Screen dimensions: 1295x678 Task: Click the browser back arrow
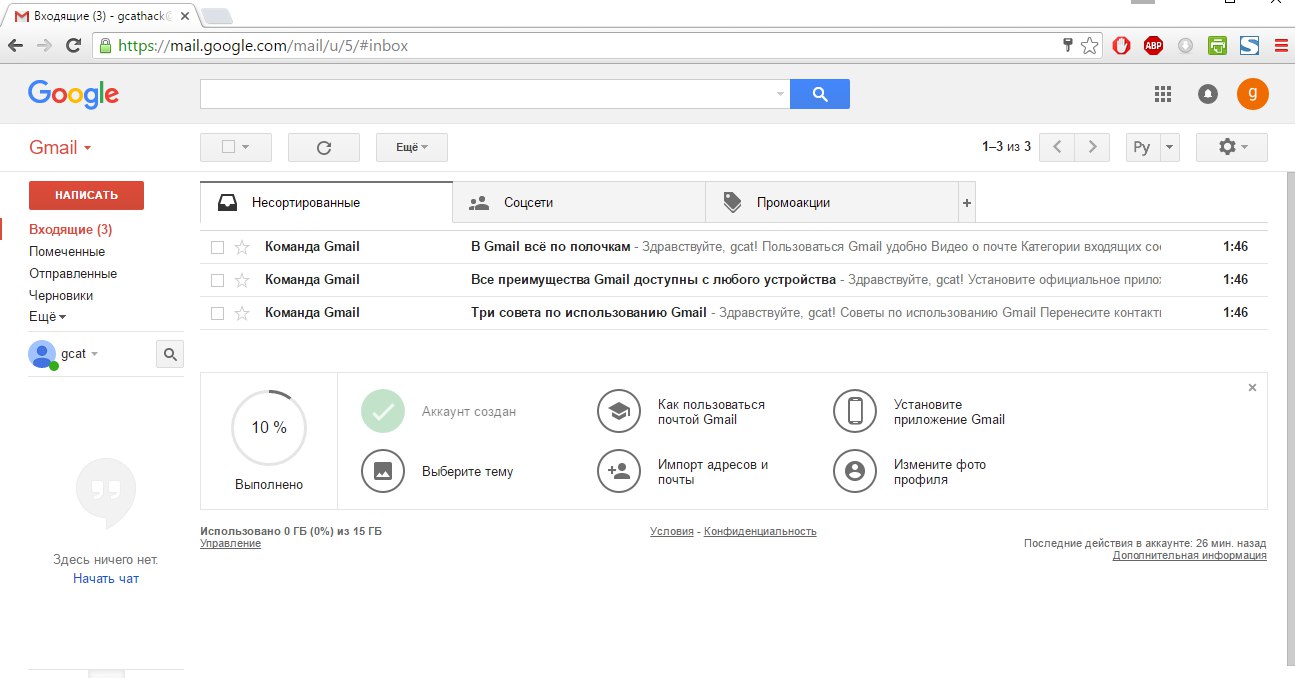click(x=16, y=46)
